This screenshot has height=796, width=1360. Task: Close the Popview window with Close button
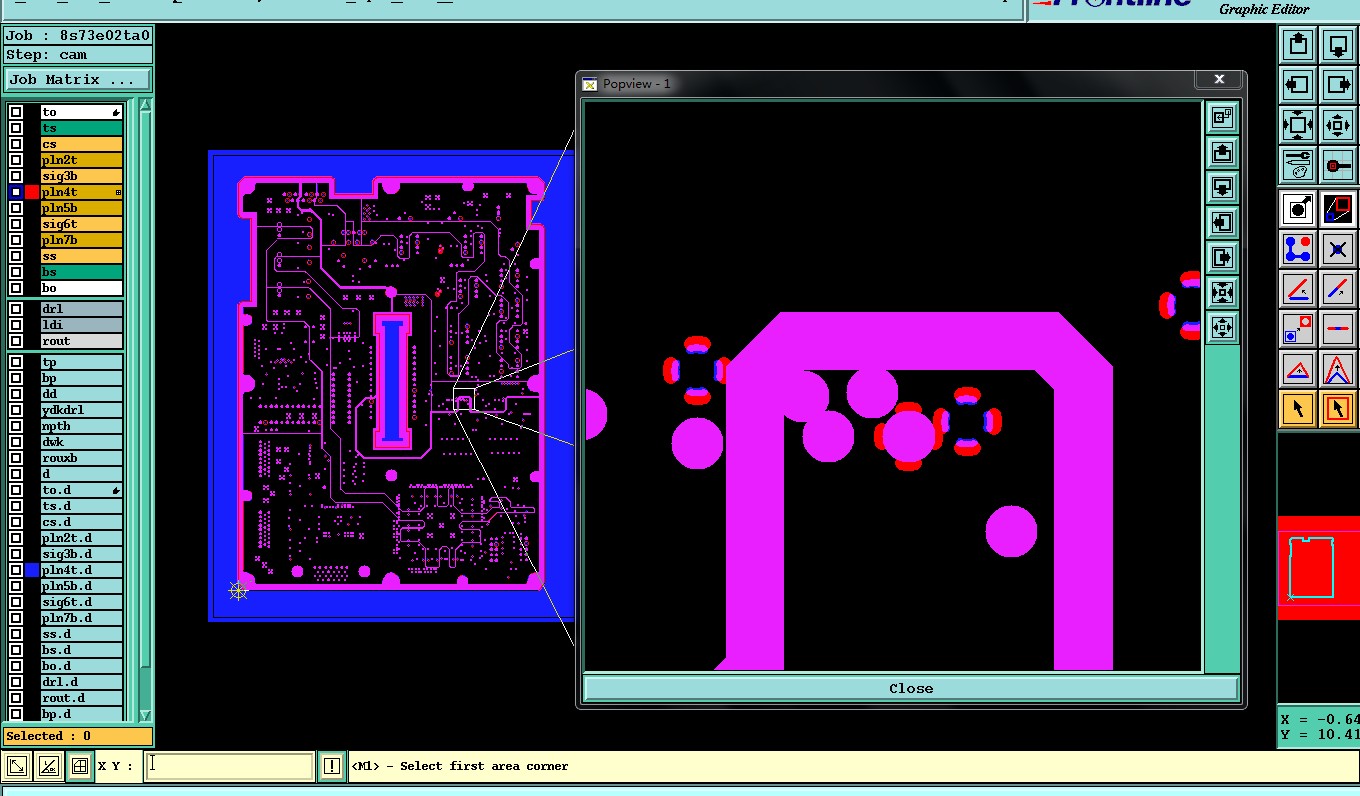pyautogui.click(x=911, y=688)
